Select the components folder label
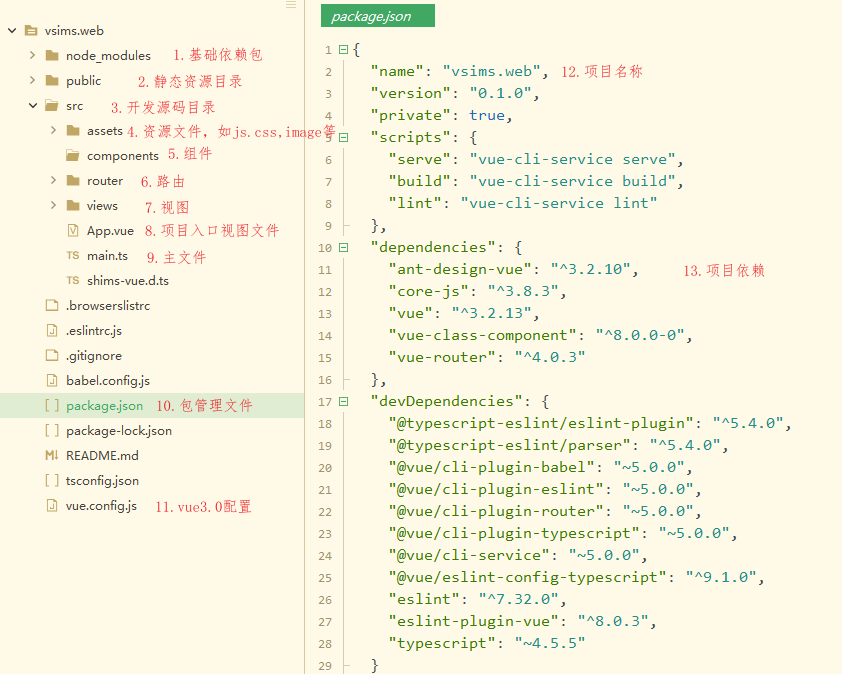This screenshot has height=674, width=842. (123, 156)
